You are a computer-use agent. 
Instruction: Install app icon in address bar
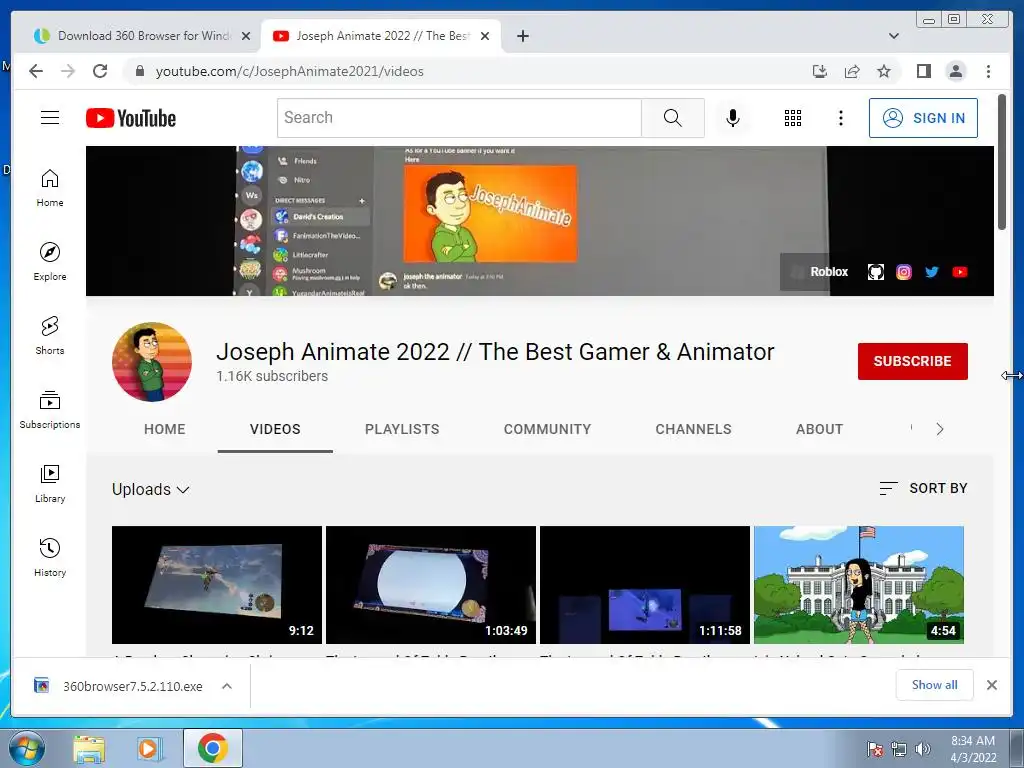(820, 71)
